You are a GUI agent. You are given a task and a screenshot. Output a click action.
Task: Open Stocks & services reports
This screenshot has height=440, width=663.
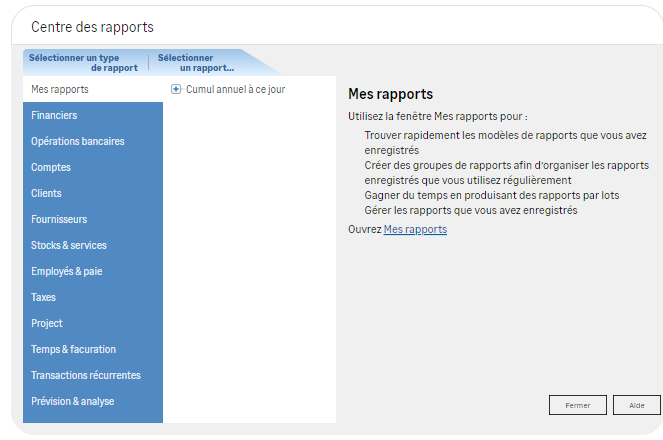pyautogui.click(x=93, y=245)
